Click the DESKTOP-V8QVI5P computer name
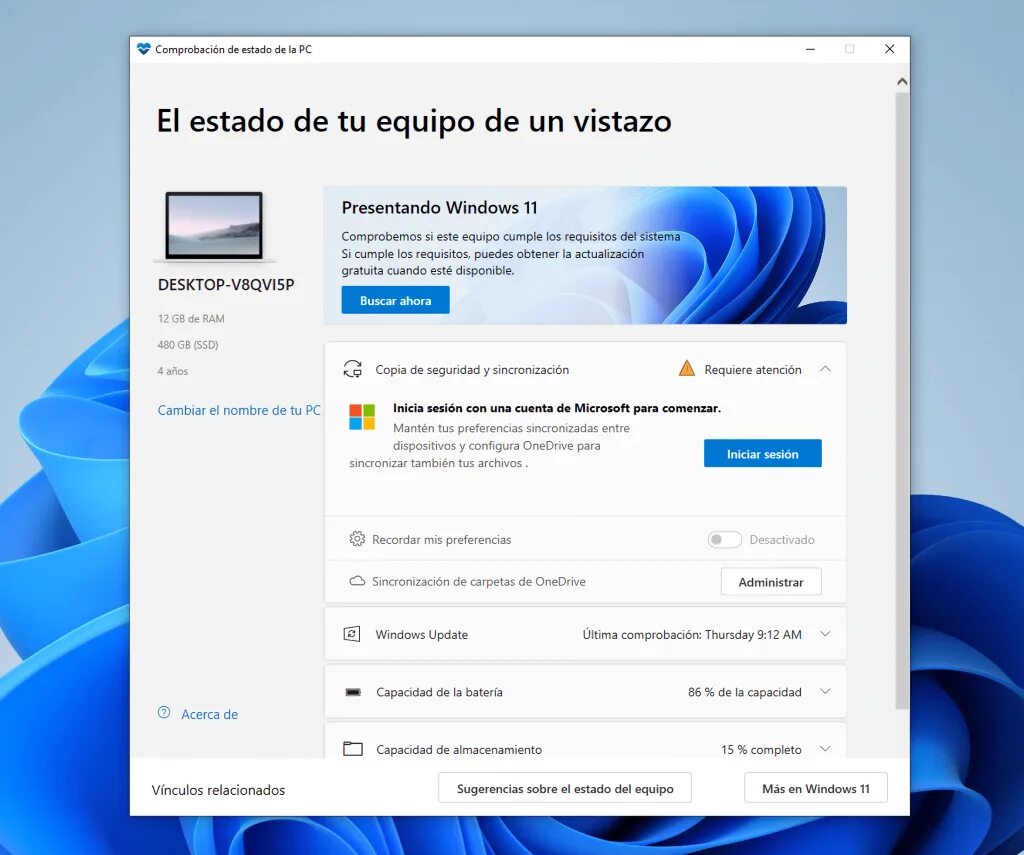The width and height of the screenshot is (1024, 855). coord(226,285)
